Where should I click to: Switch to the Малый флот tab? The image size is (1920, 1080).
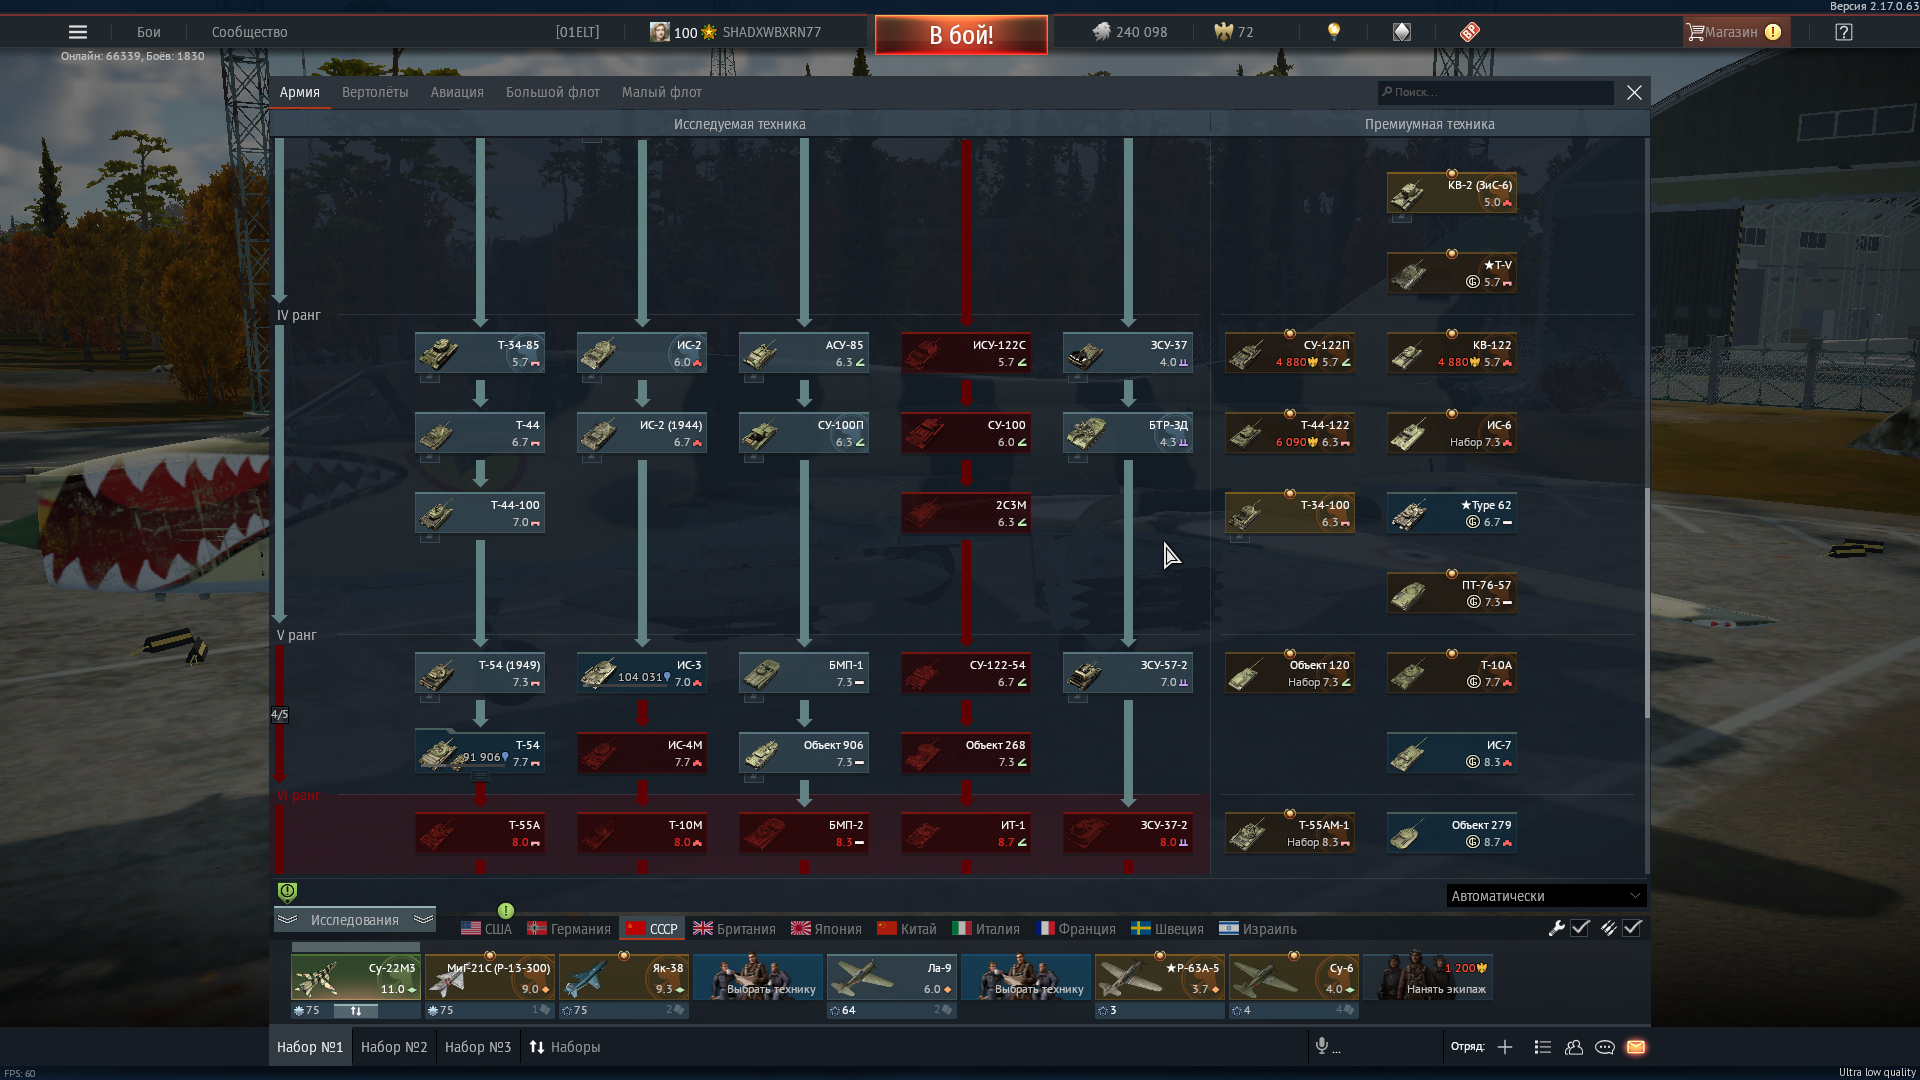(x=662, y=92)
